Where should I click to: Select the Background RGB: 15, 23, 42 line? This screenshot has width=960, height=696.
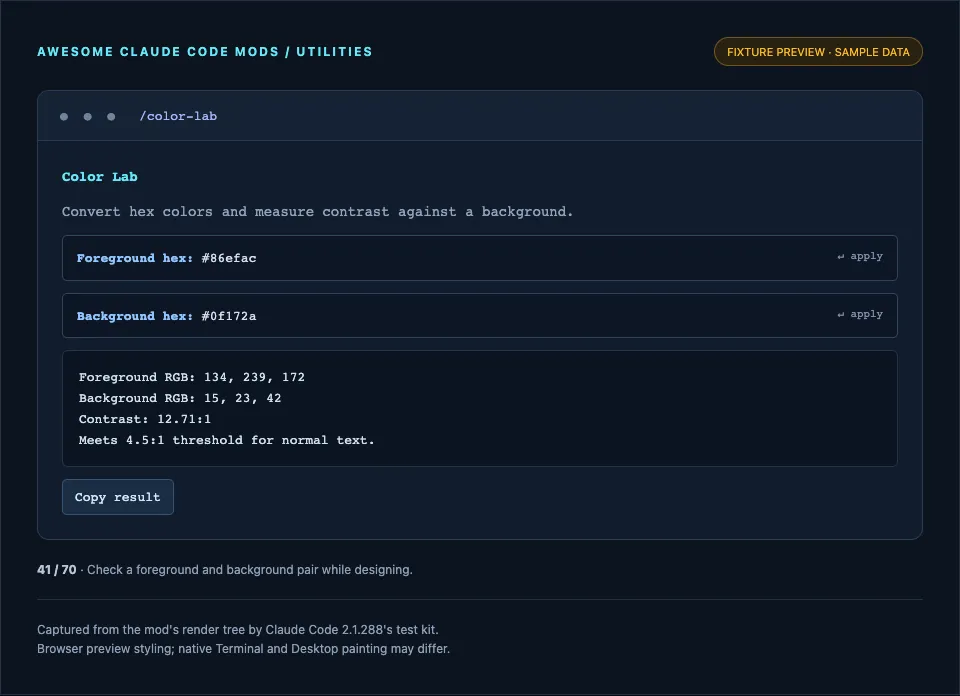(180, 398)
